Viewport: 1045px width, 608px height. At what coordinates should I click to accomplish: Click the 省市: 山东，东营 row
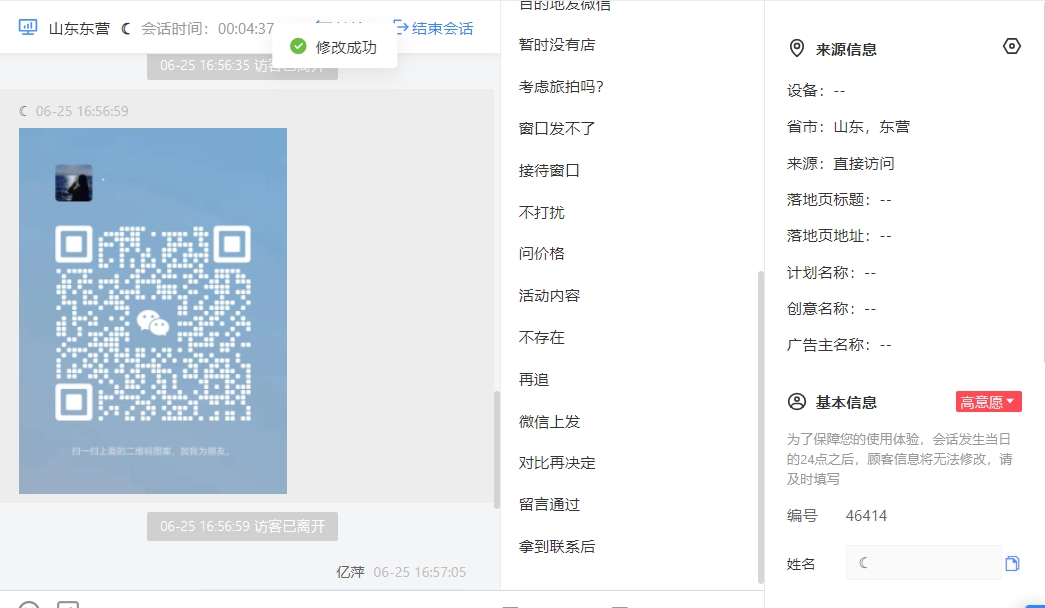pyautogui.click(x=848, y=127)
